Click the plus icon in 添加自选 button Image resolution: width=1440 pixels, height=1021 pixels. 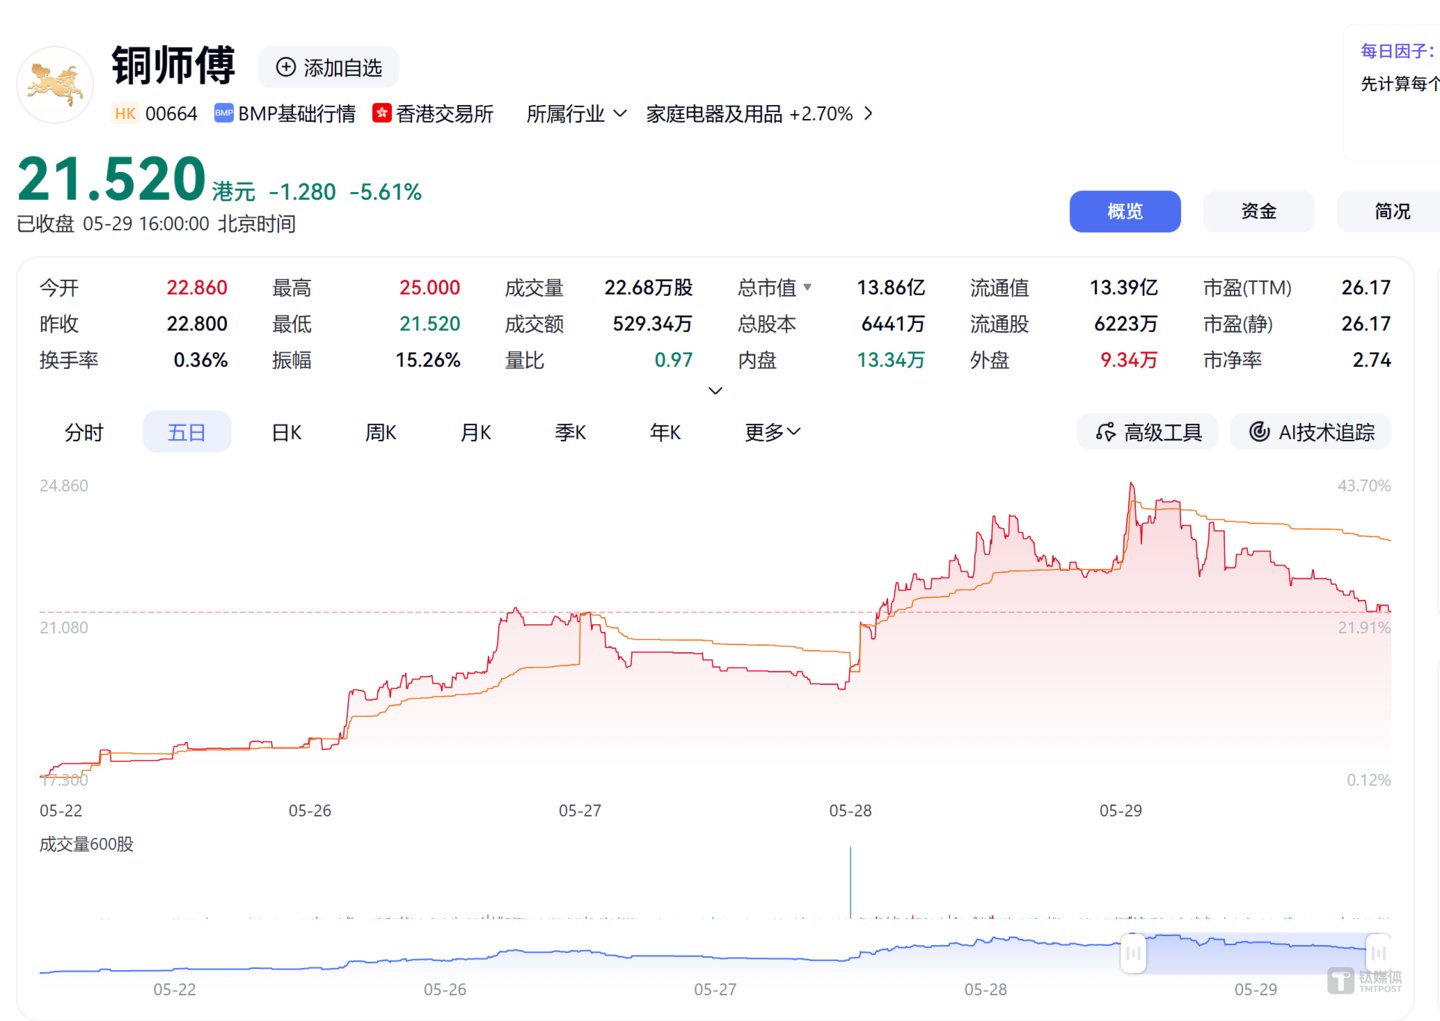(286, 67)
